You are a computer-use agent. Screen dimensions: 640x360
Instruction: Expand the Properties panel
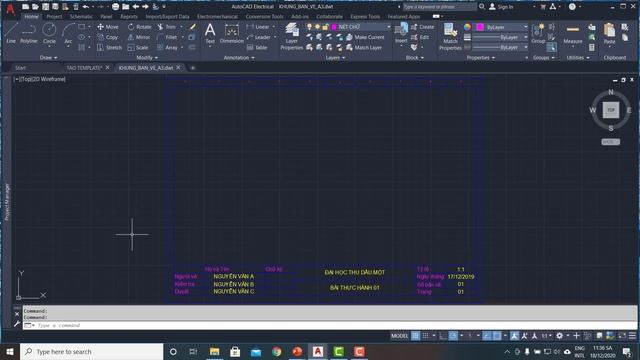coord(480,58)
